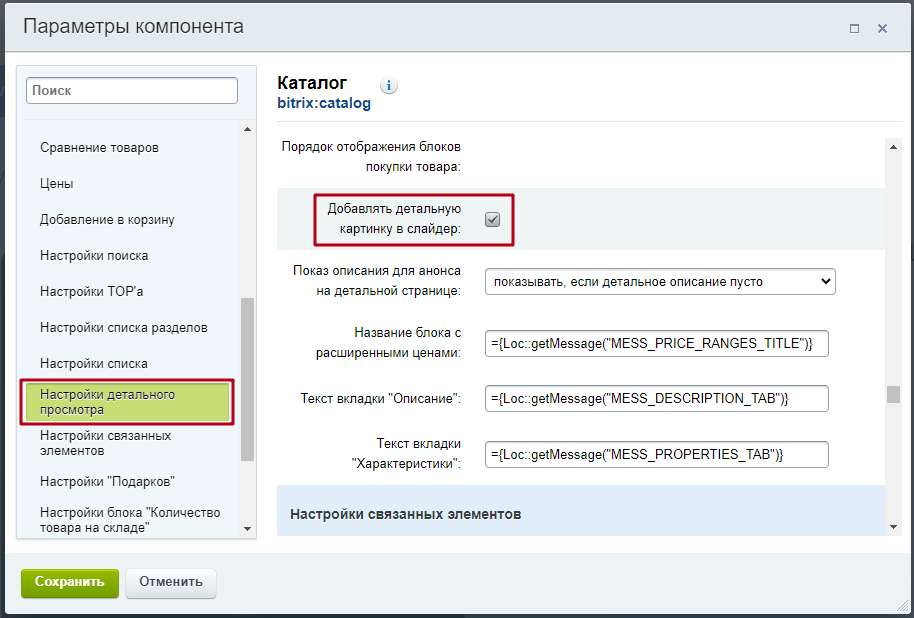
Task: Click the Текст вкладки "Описание" label
Action: (x=381, y=399)
